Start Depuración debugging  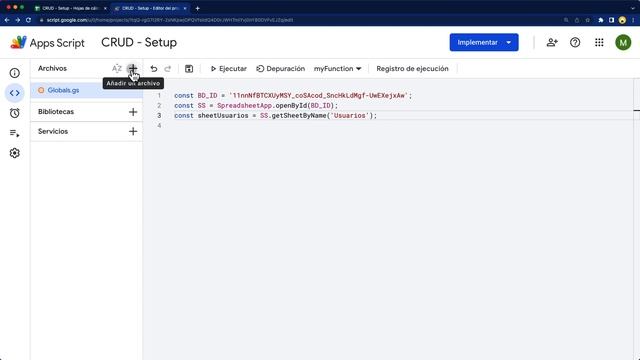coord(281,69)
